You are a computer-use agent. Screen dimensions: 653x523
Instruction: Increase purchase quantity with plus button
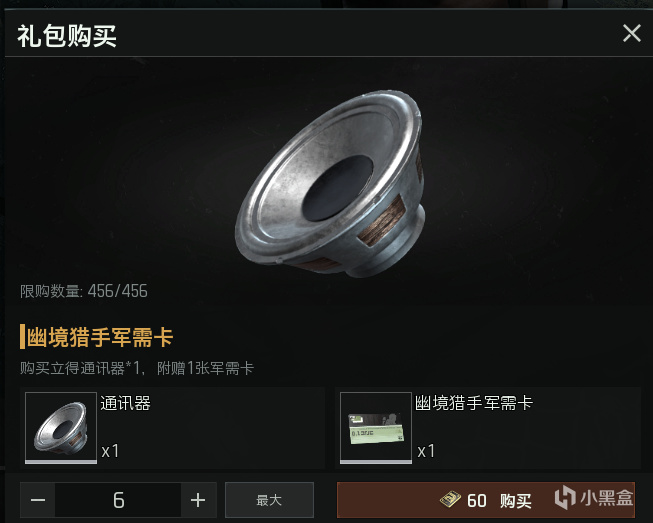point(198,500)
